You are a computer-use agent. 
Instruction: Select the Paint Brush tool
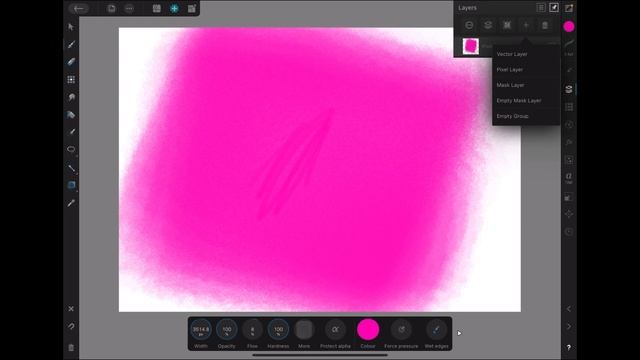point(71,44)
